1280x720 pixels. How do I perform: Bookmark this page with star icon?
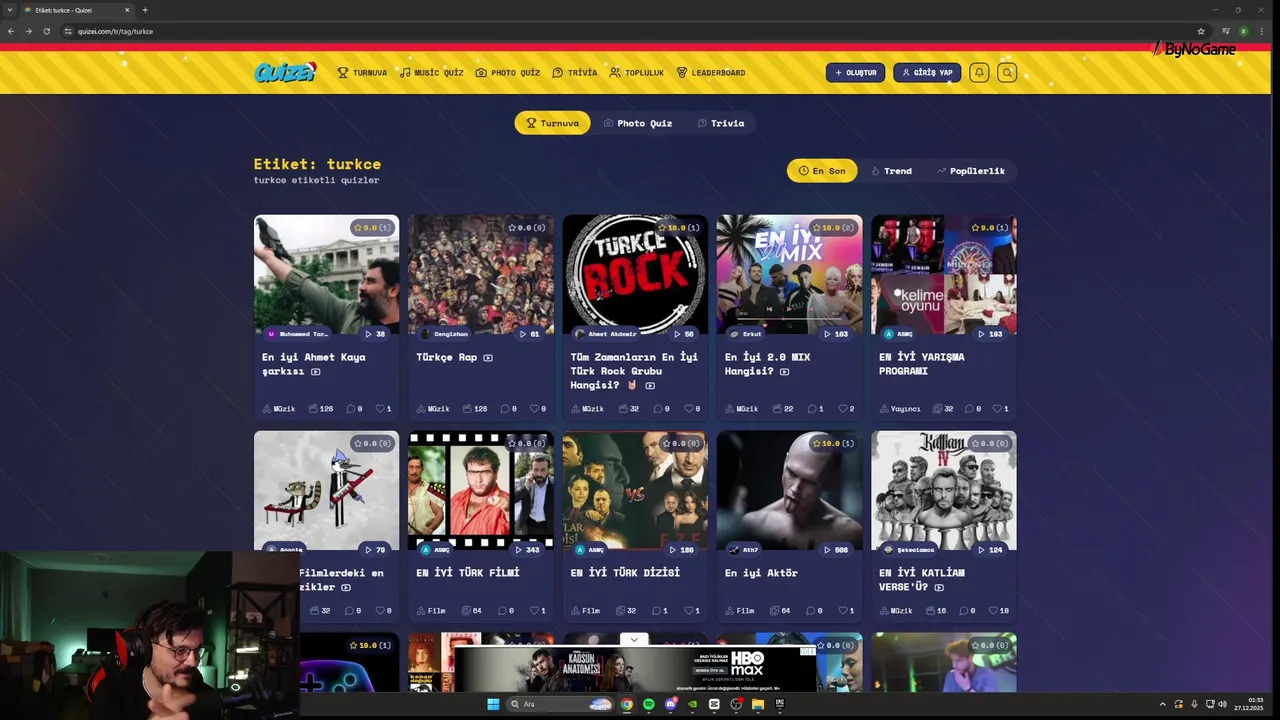tap(1201, 31)
